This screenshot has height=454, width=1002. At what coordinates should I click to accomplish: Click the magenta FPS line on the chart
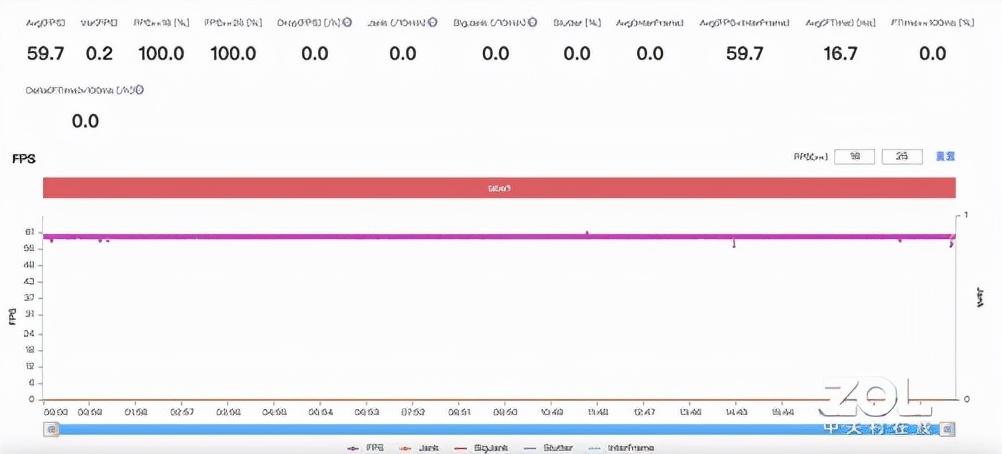[x=499, y=237]
